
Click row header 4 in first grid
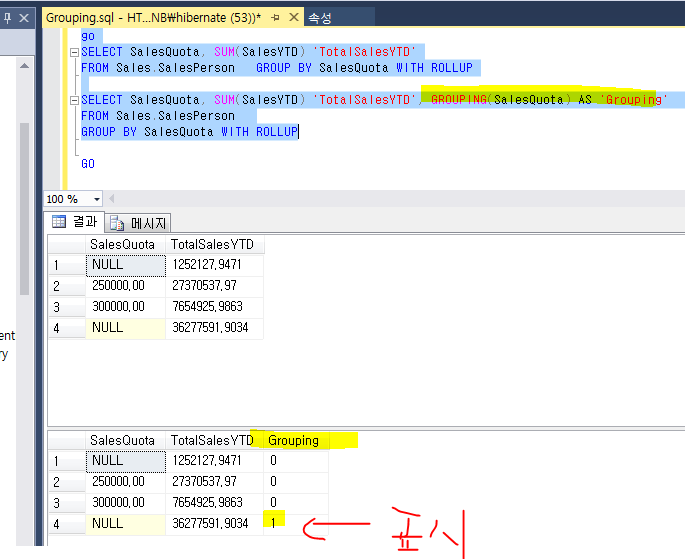click(x=67, y=328)
